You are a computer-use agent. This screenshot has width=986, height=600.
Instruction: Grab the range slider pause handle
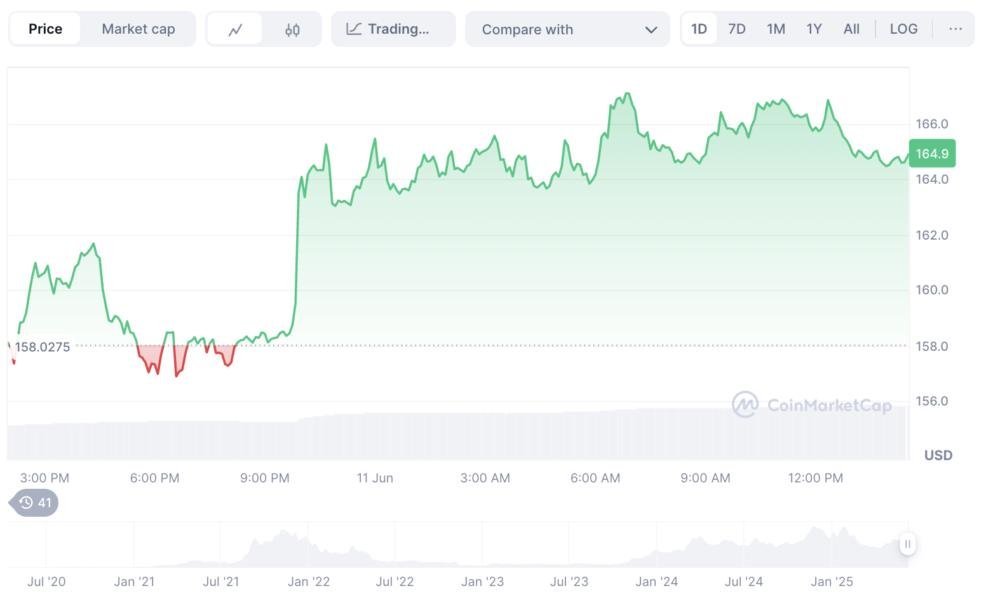(907, 544)
